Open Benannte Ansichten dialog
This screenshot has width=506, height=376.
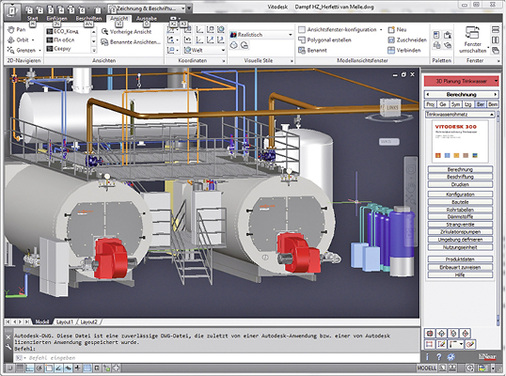(130, 42)
